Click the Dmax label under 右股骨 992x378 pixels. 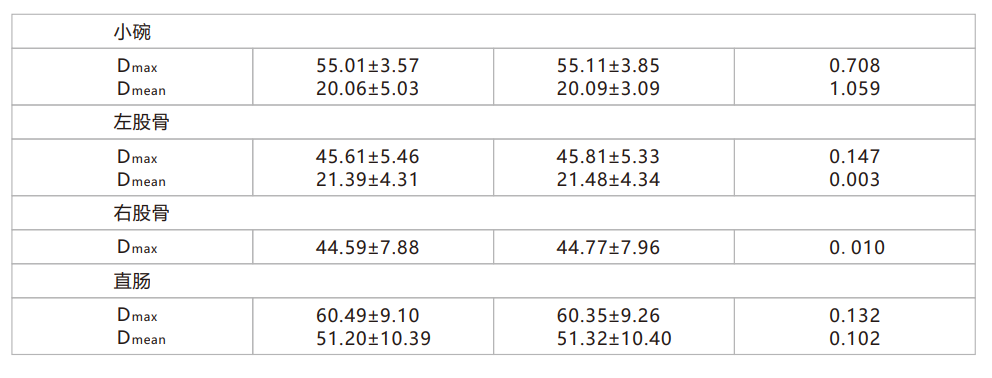click(x=137, y=248)
